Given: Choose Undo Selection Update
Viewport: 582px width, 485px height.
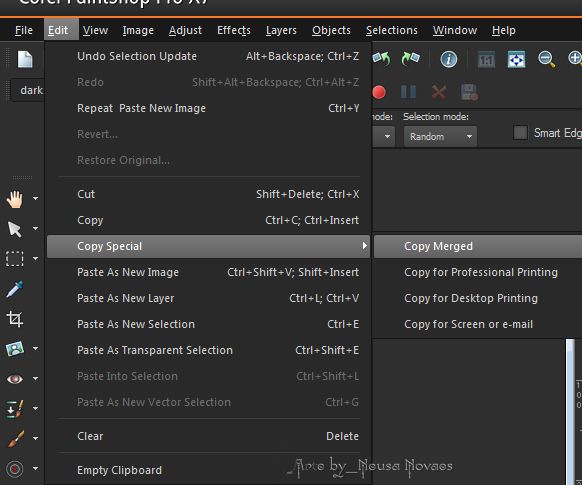Looking at the screenshot, I should point(209,56).
